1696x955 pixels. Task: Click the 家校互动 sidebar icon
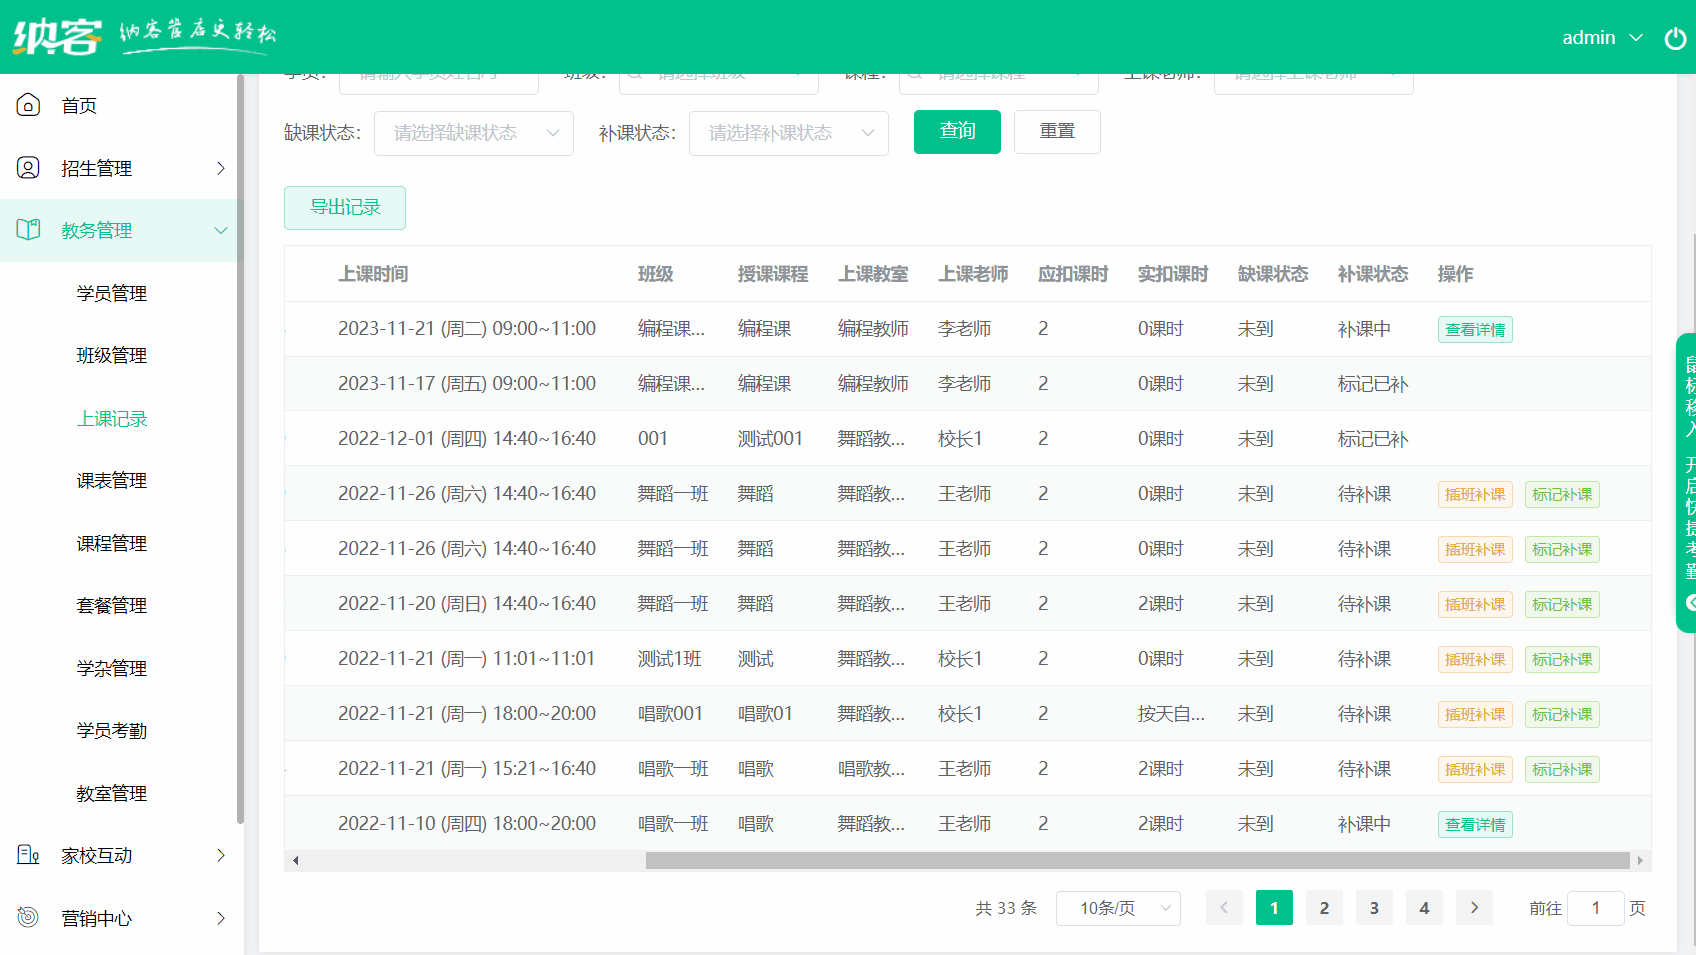tap(28, 855)
